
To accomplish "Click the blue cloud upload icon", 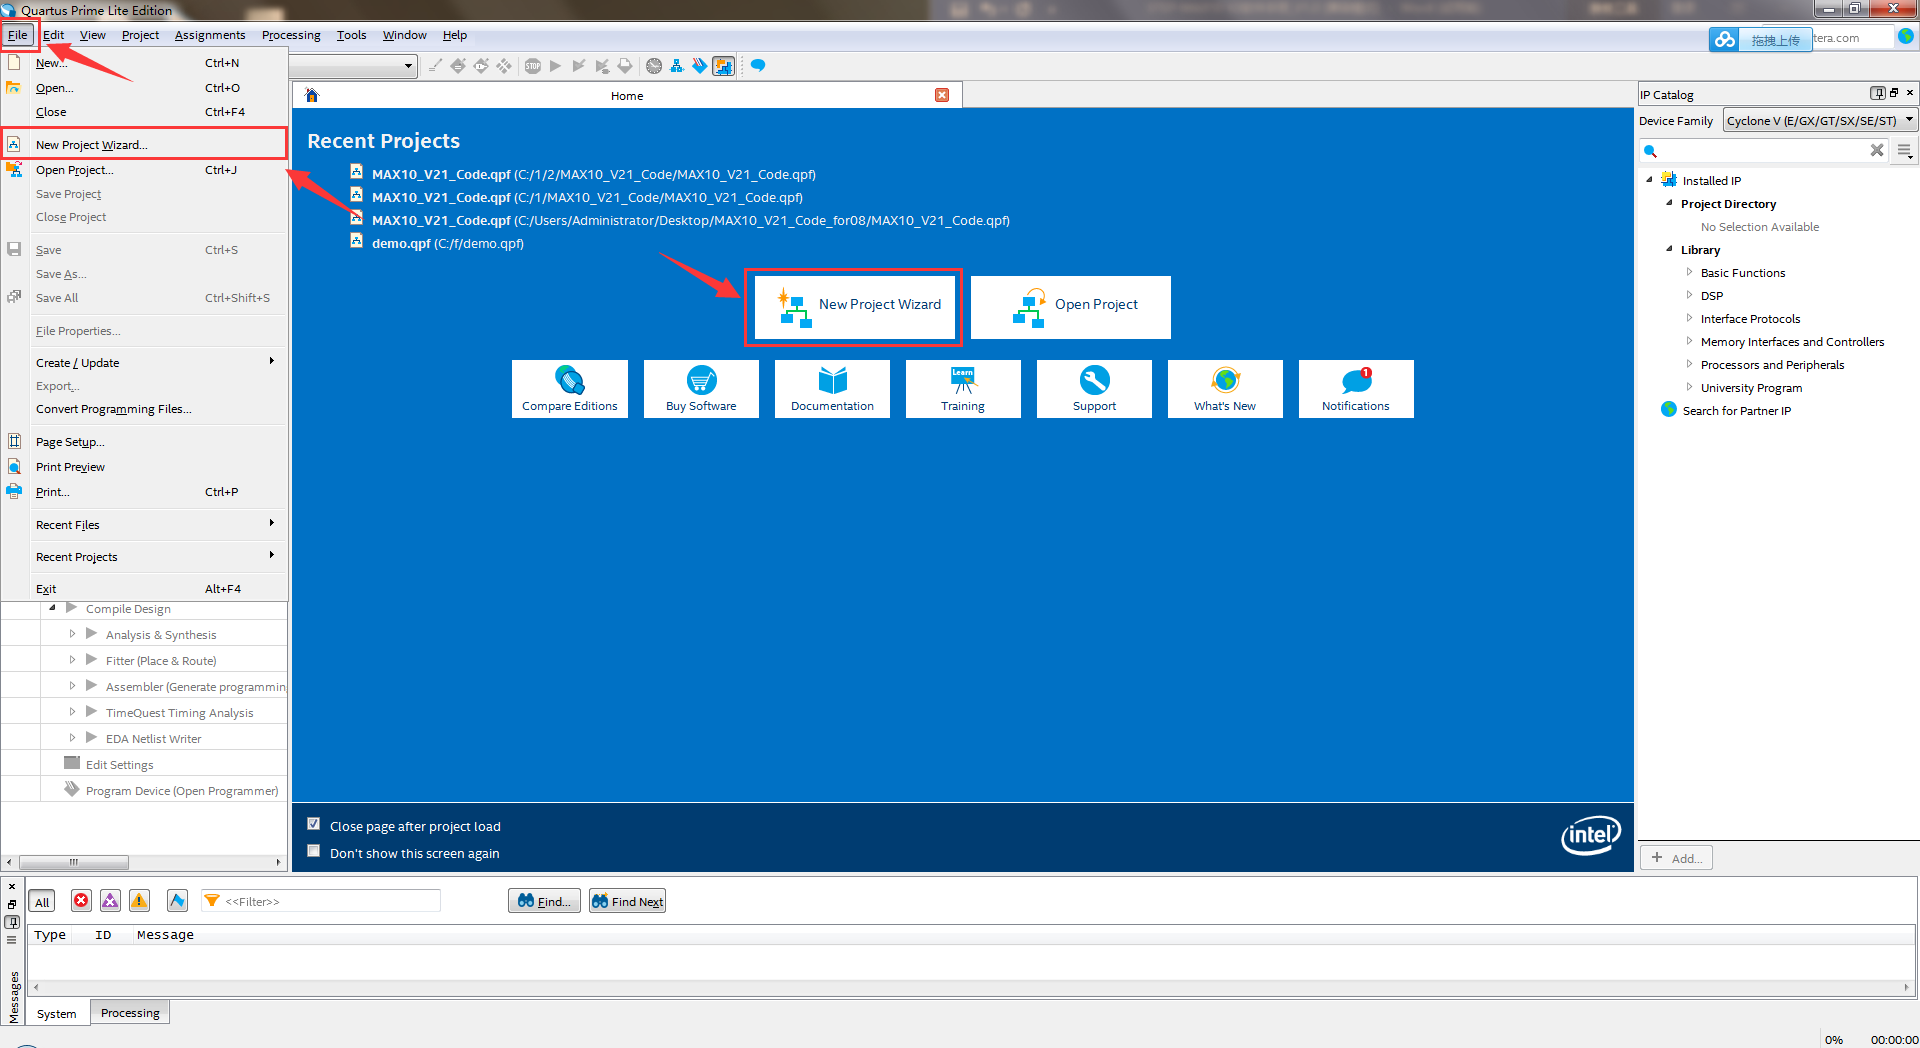I will tap(1724, 40).
